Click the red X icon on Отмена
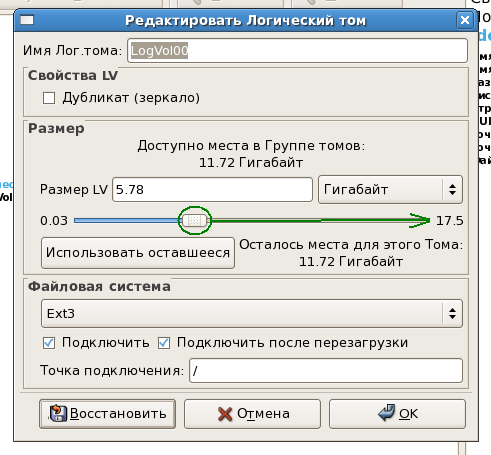Screen dimensions: 491x455 [x=225, y=414]
